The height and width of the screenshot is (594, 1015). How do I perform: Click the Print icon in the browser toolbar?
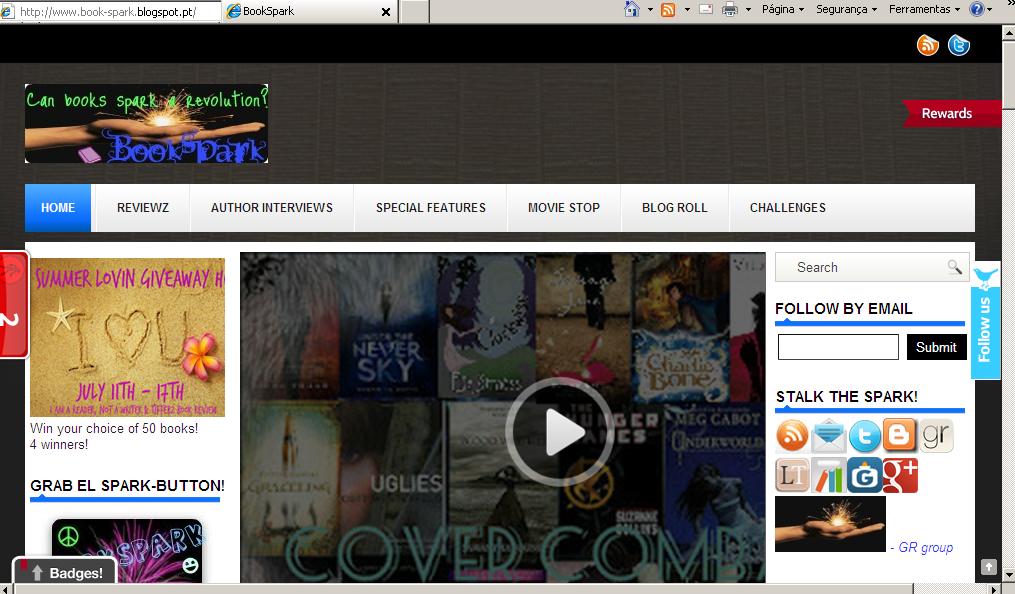pyautogui.click(x=730, y=9)
